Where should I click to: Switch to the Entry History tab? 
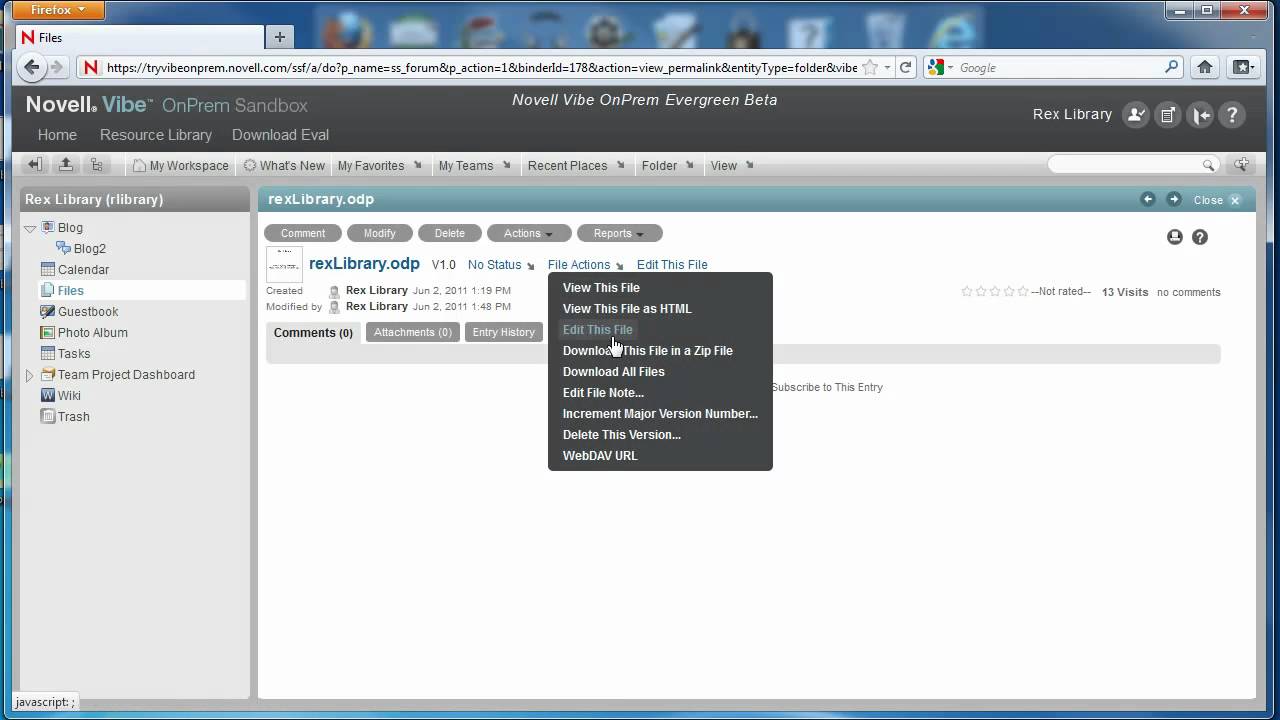click(x=503, y=332)
